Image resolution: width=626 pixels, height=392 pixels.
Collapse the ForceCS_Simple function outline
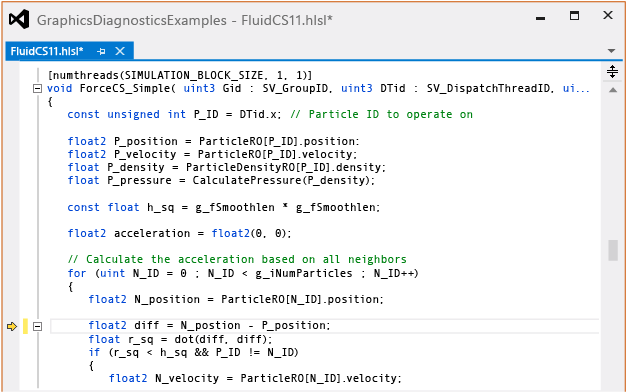pyautogui.click(x=37, y=89)
